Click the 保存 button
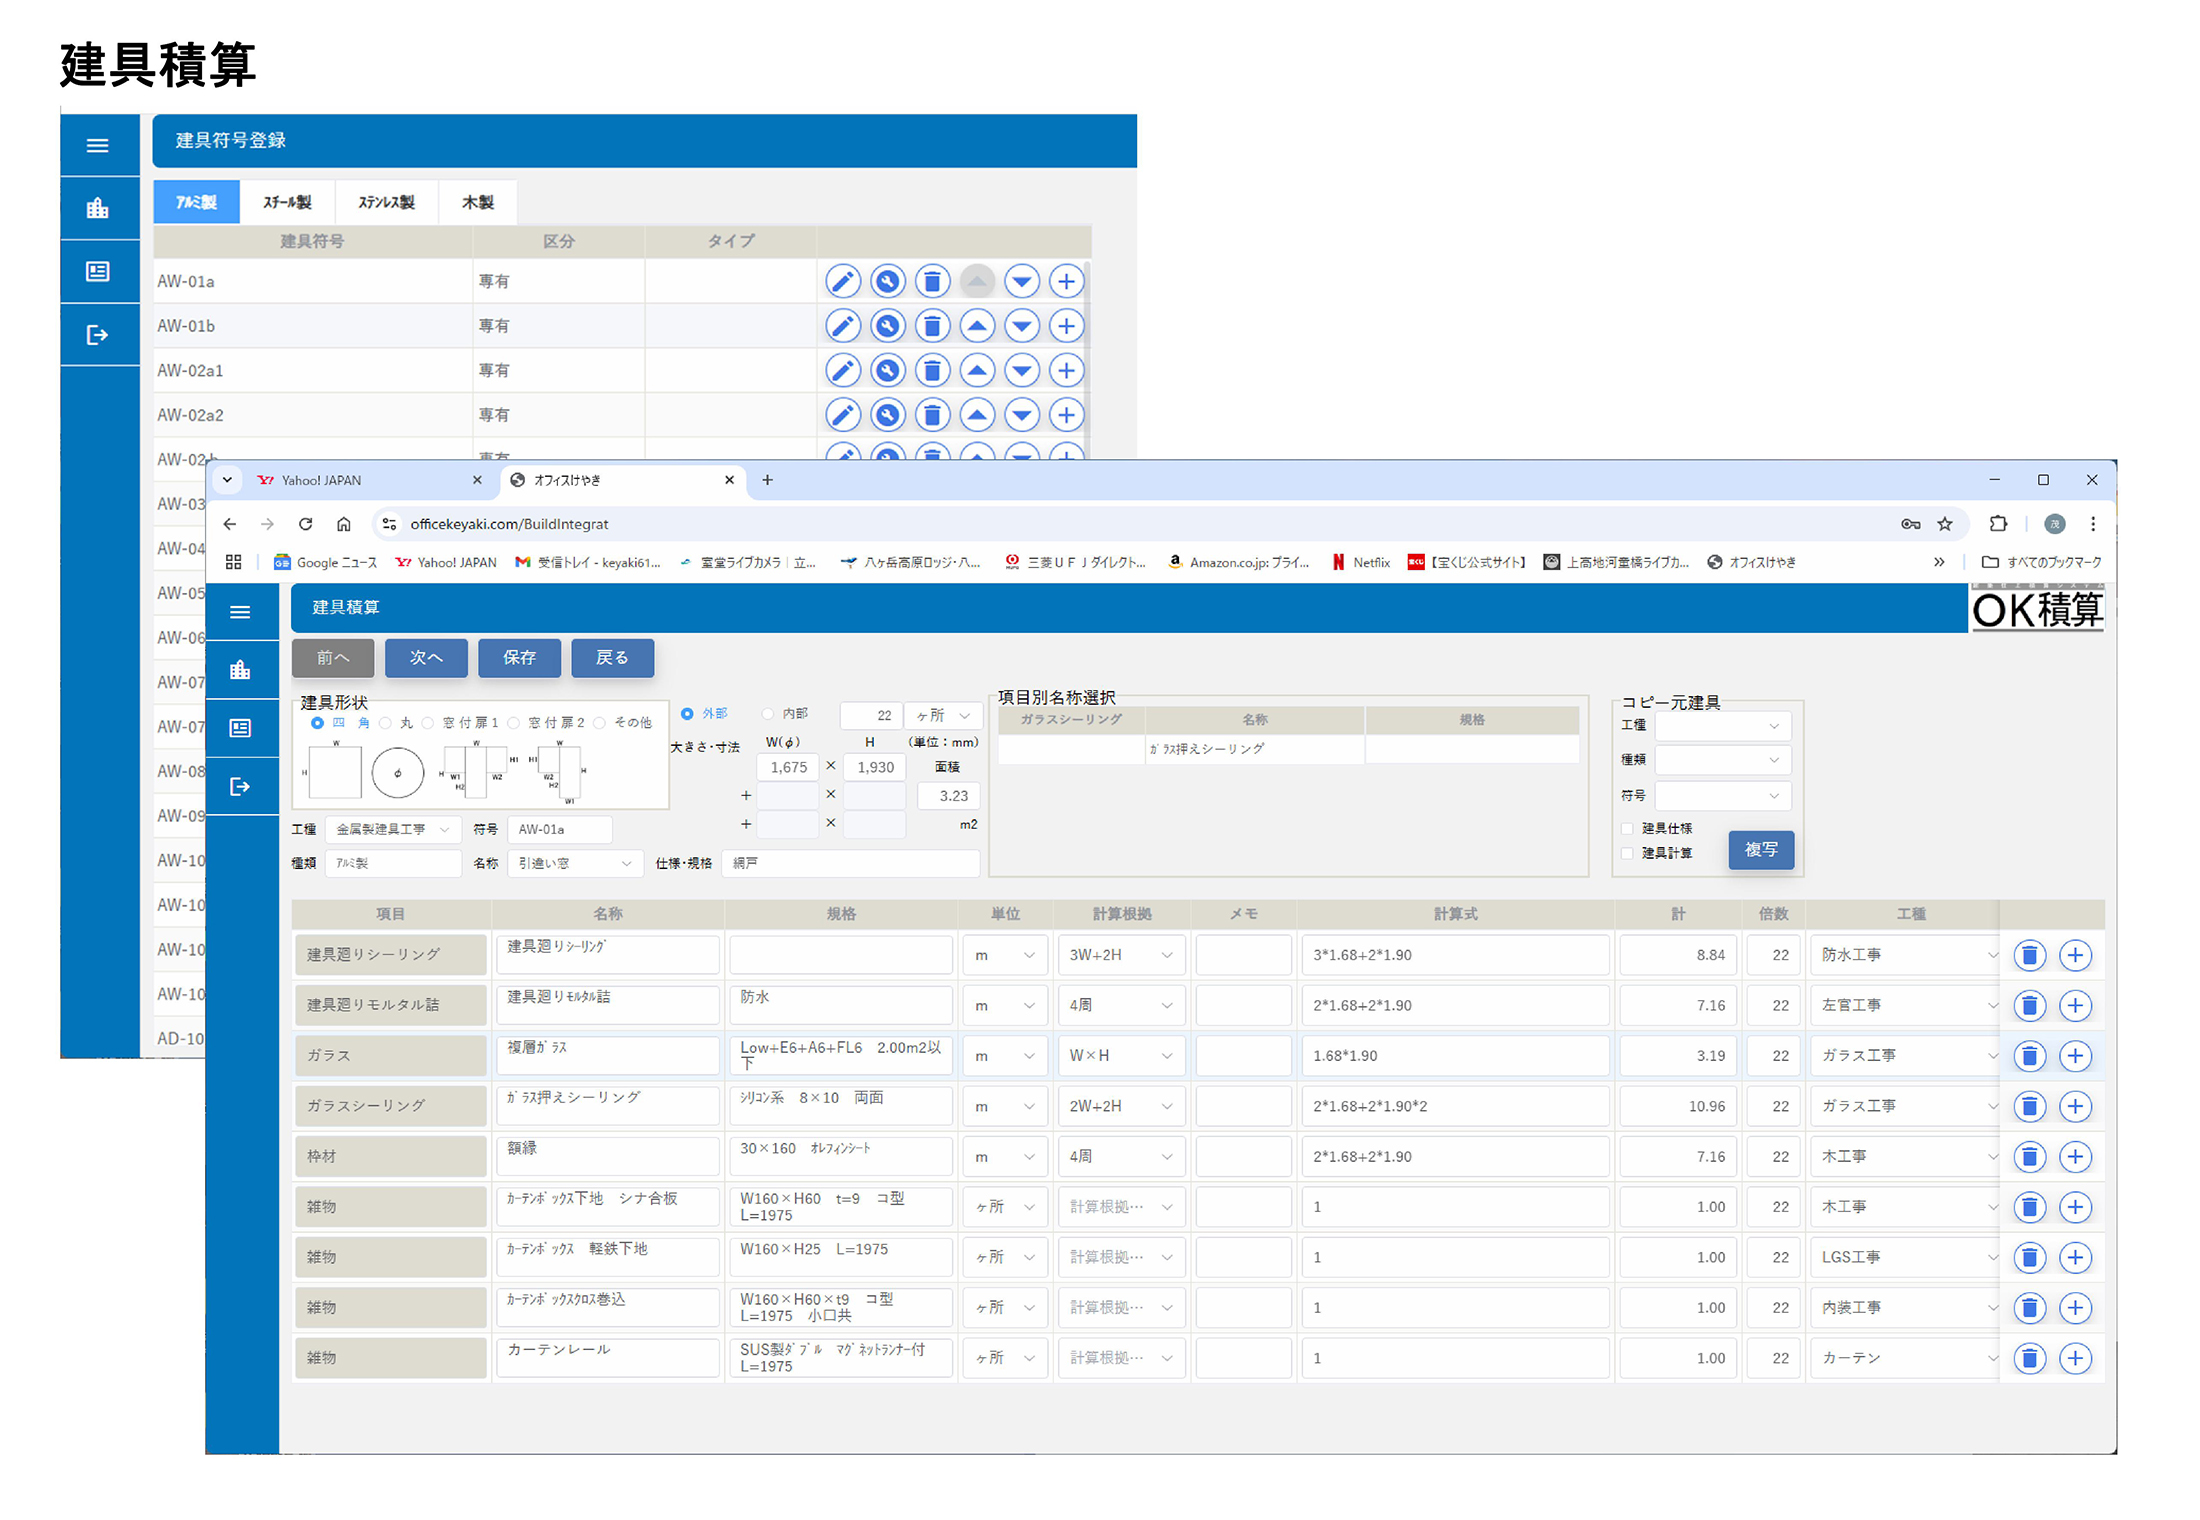The image size is (2200, 1520). (519, 658)
